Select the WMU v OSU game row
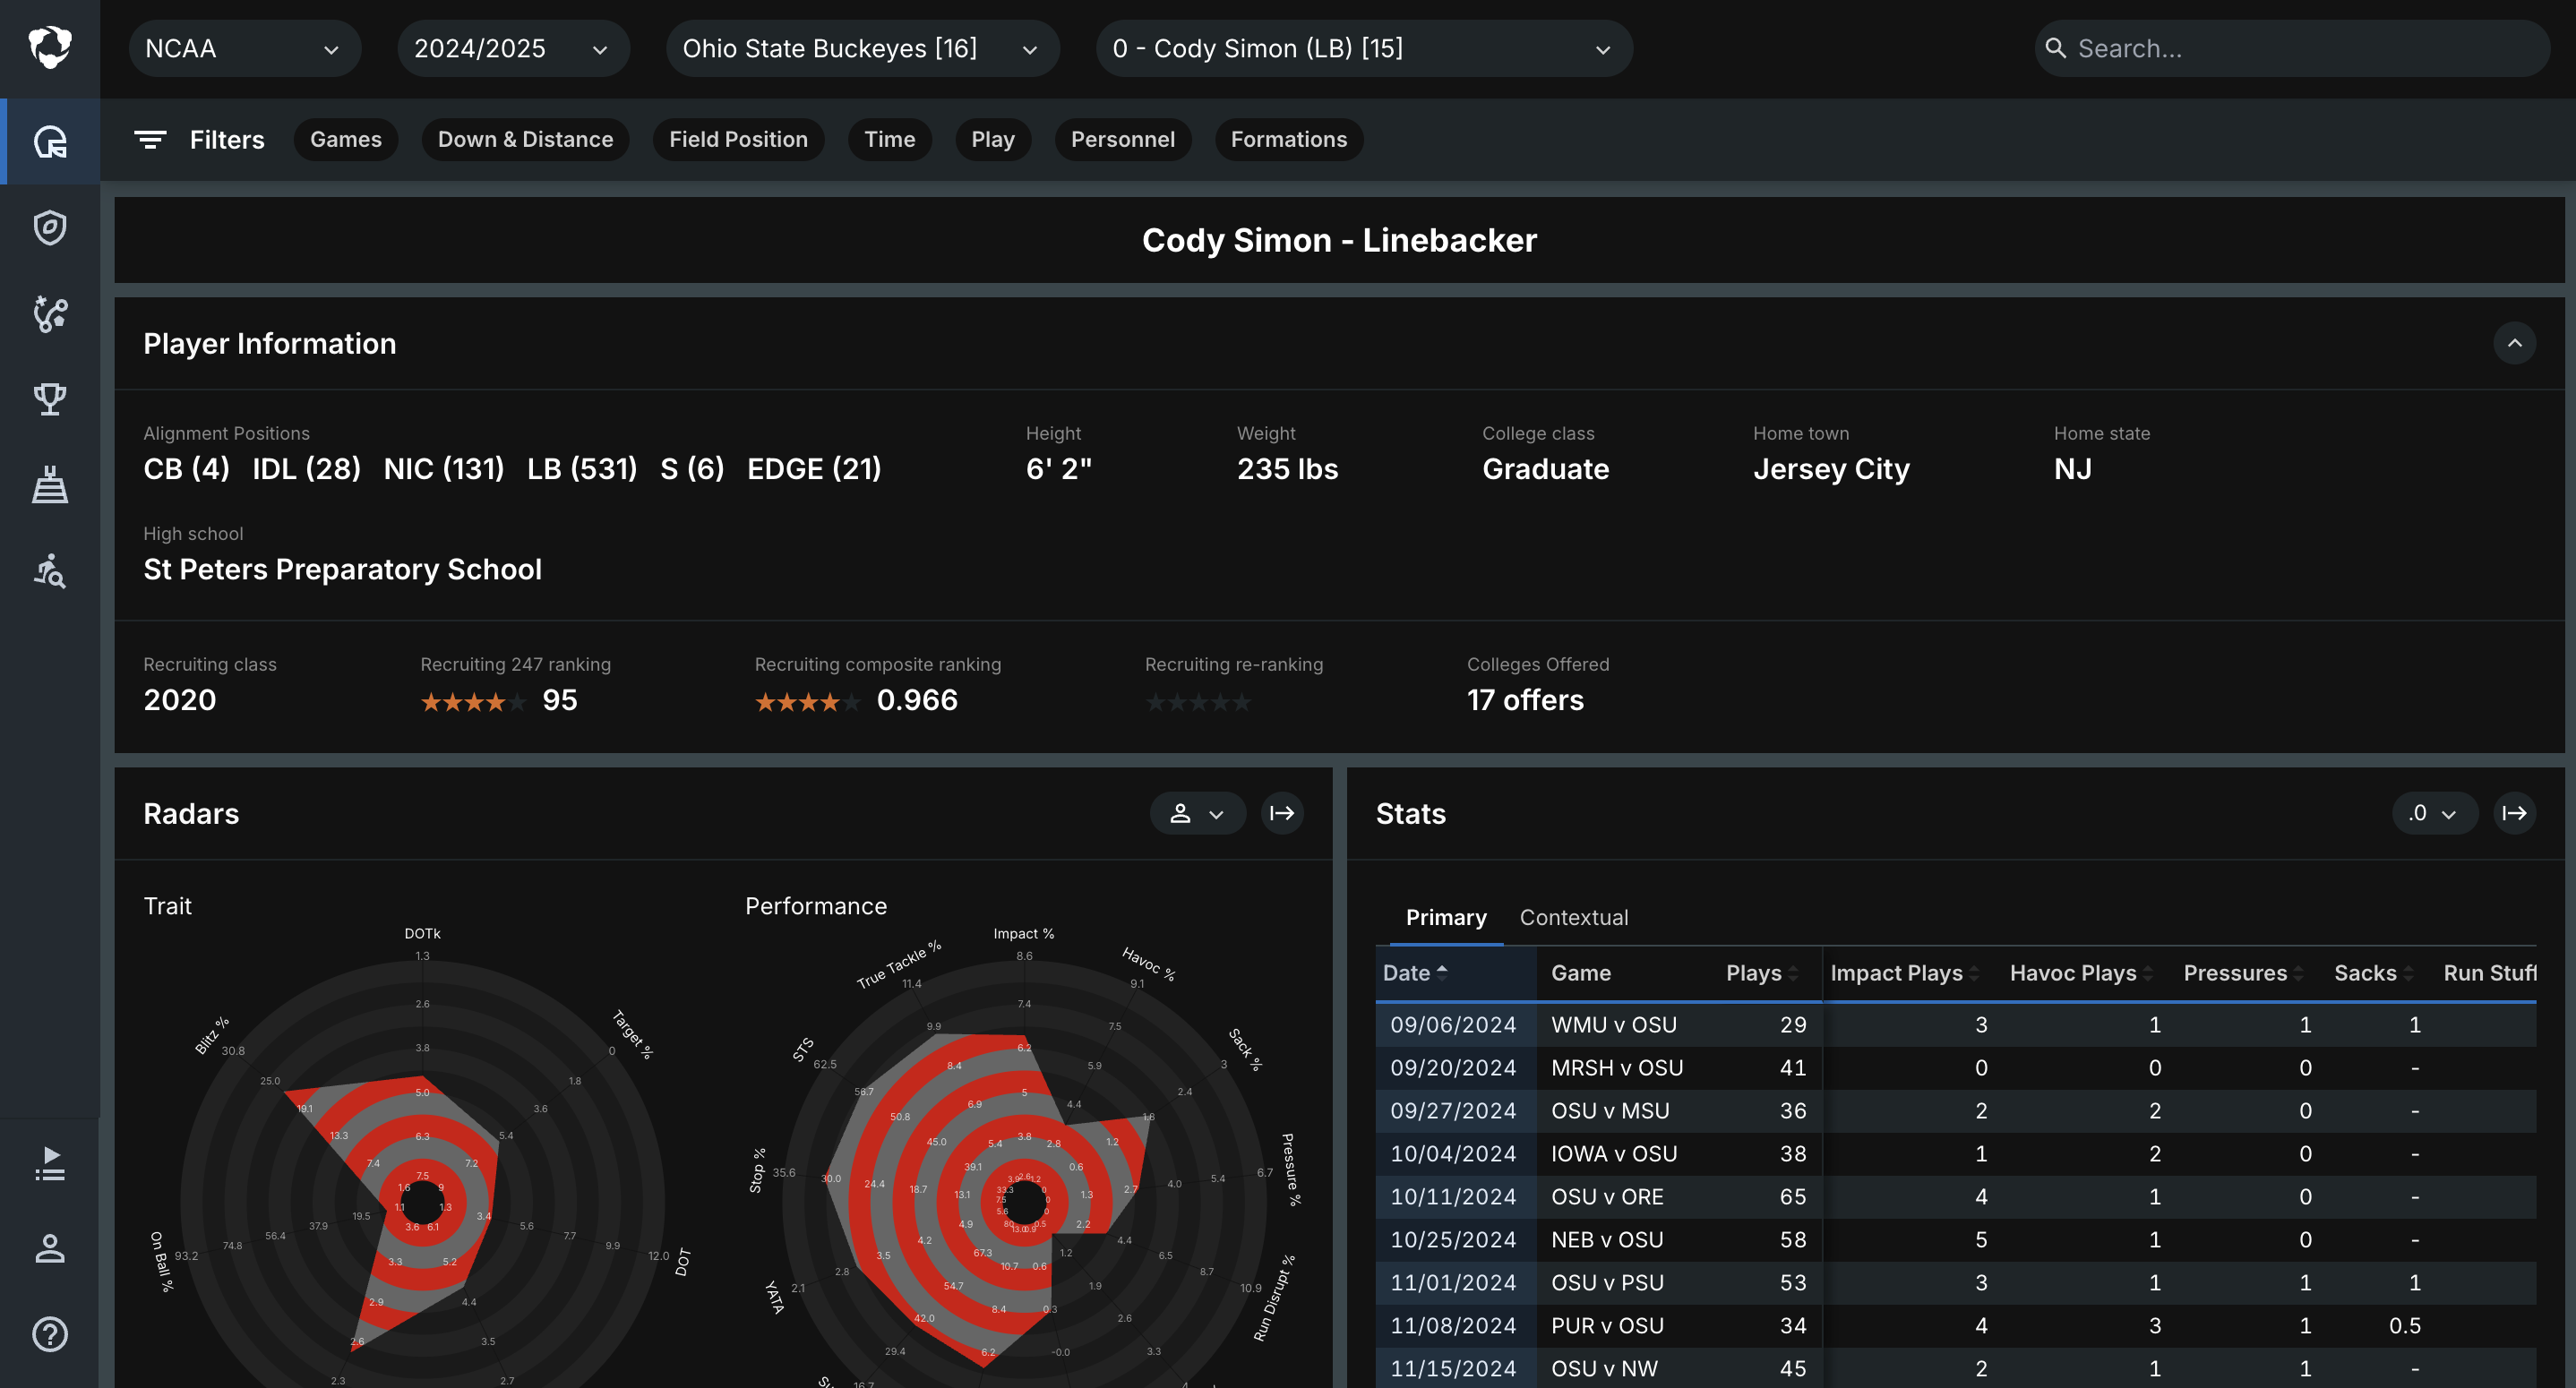The height and width of the screenshot is (1388, 2576). [1956, 1024]
